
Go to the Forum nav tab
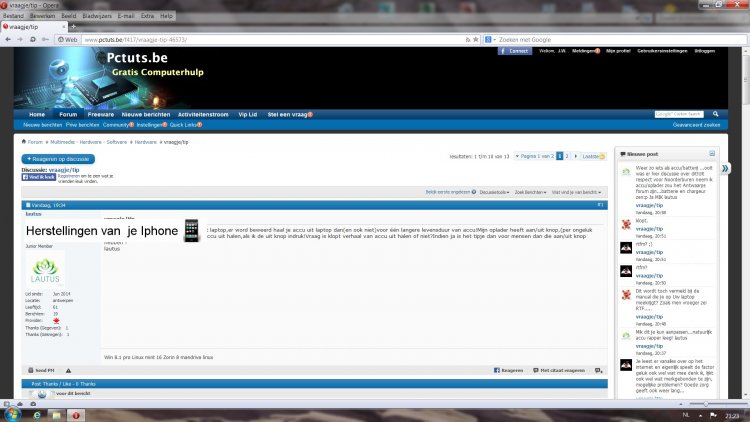pyautogui.click(x=68, y=114)
